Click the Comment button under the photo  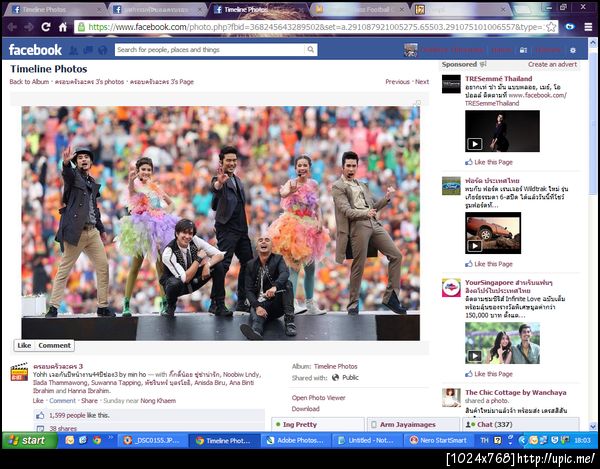pyautogui.click(x=54, y=345)
